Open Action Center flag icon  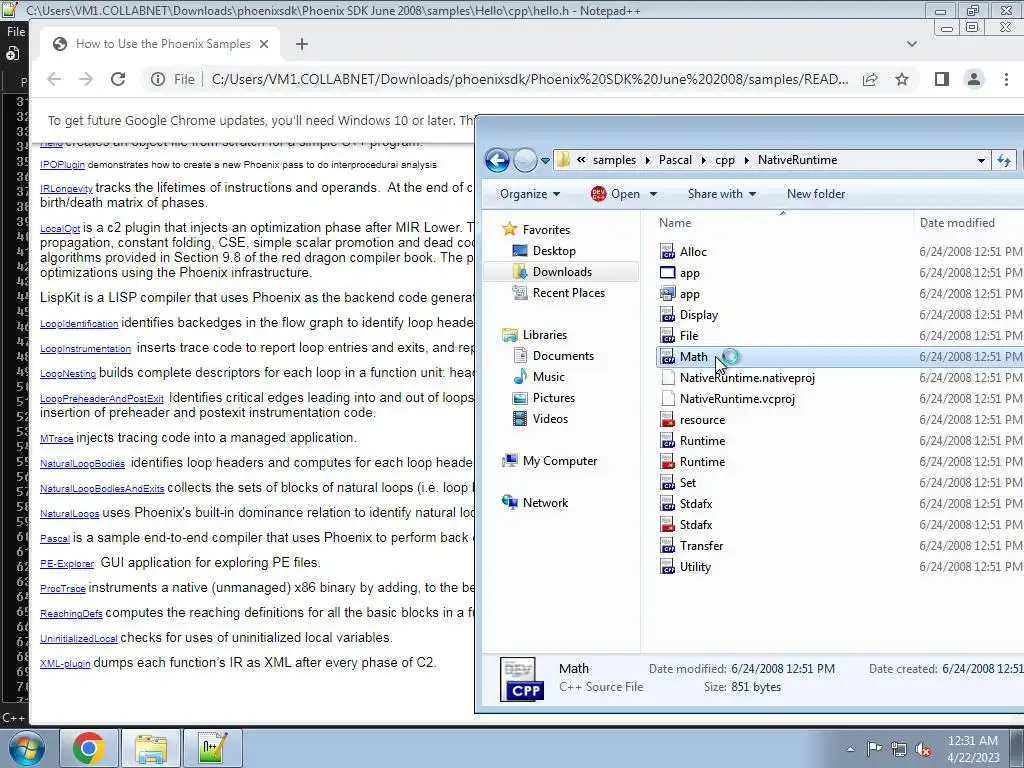click(x=874, y=748)
